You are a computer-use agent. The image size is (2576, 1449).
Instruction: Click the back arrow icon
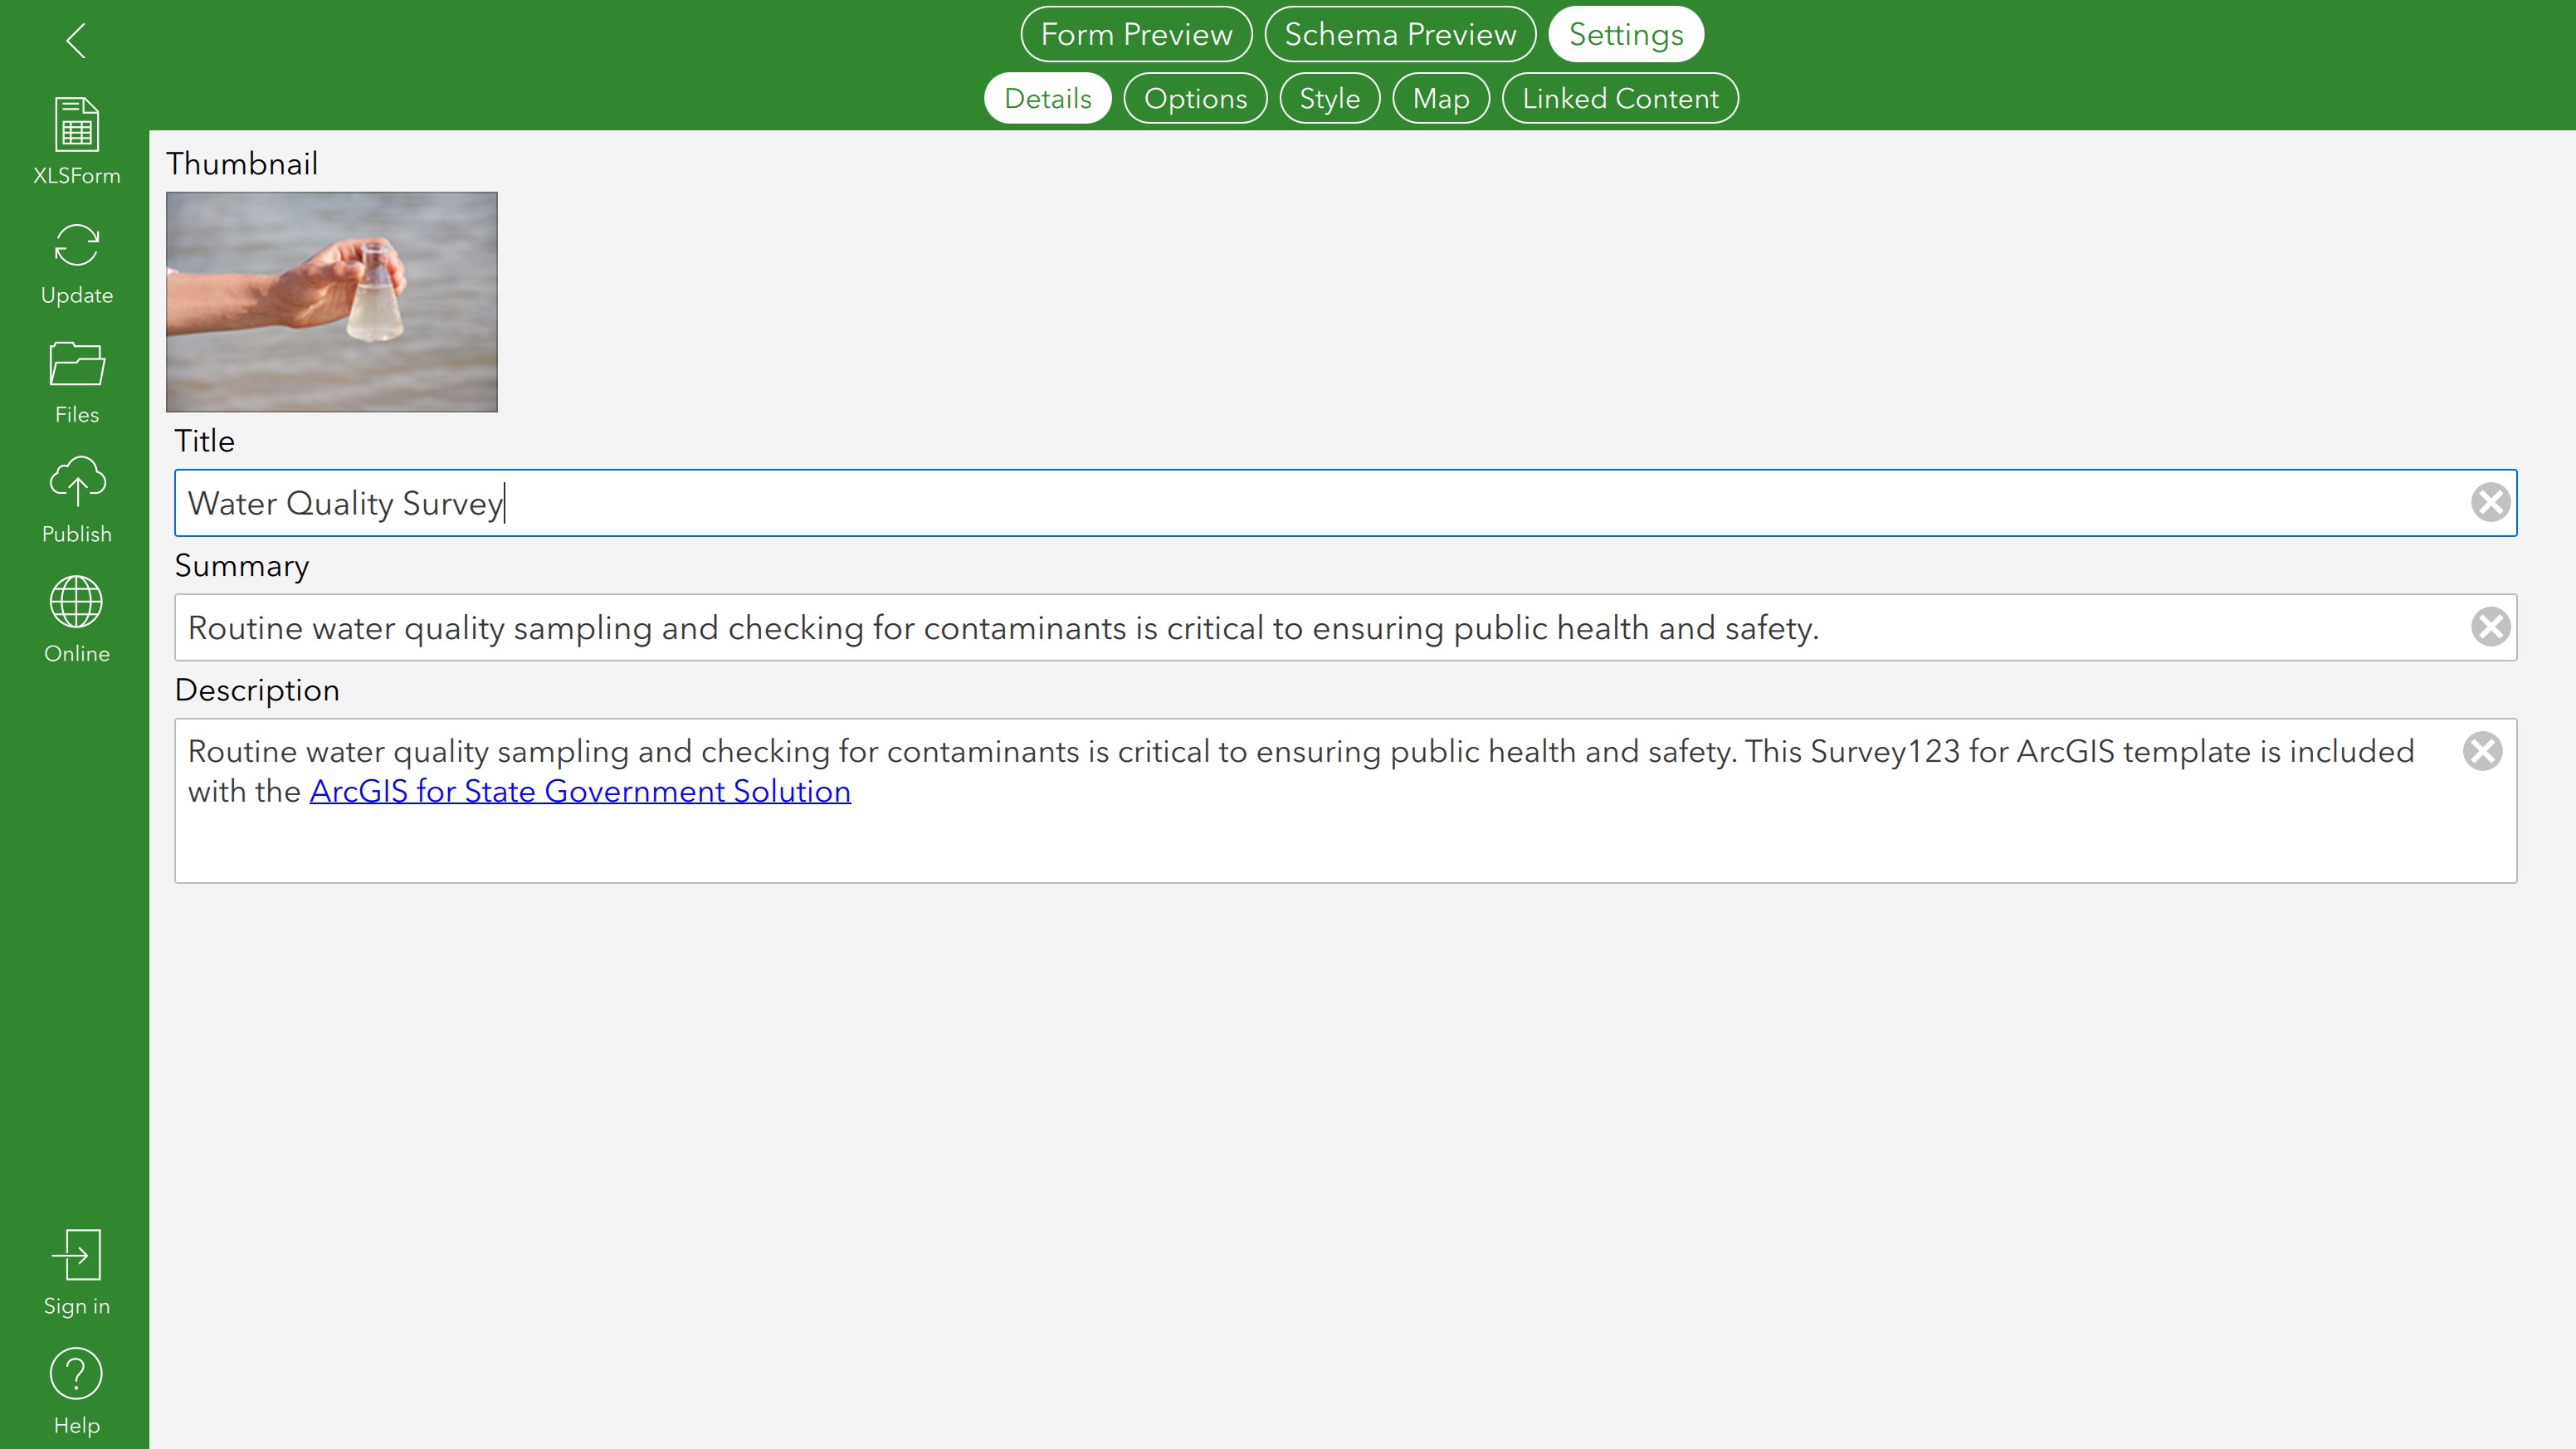point(76,41)
